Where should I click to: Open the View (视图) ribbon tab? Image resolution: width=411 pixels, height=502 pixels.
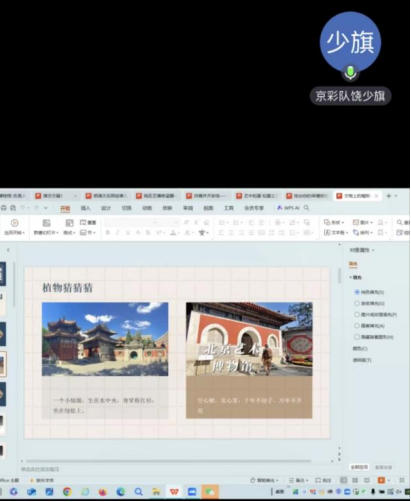click(x=208, y=208)
